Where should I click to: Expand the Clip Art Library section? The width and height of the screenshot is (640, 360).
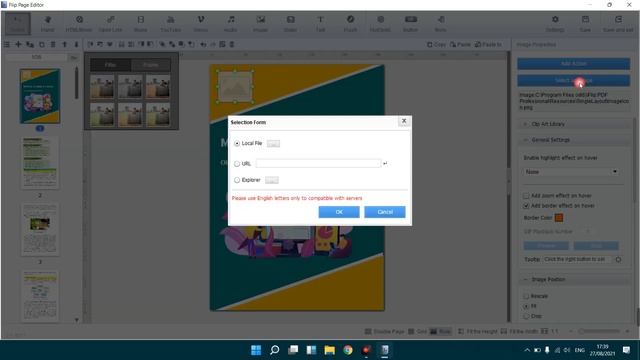pos(573,124)
